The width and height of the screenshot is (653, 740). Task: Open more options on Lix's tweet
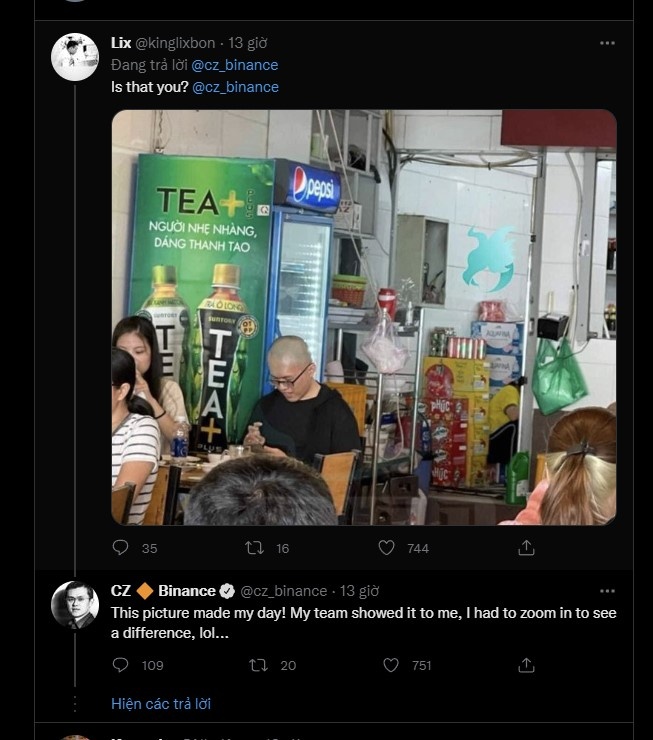click(x=607, y=43)
